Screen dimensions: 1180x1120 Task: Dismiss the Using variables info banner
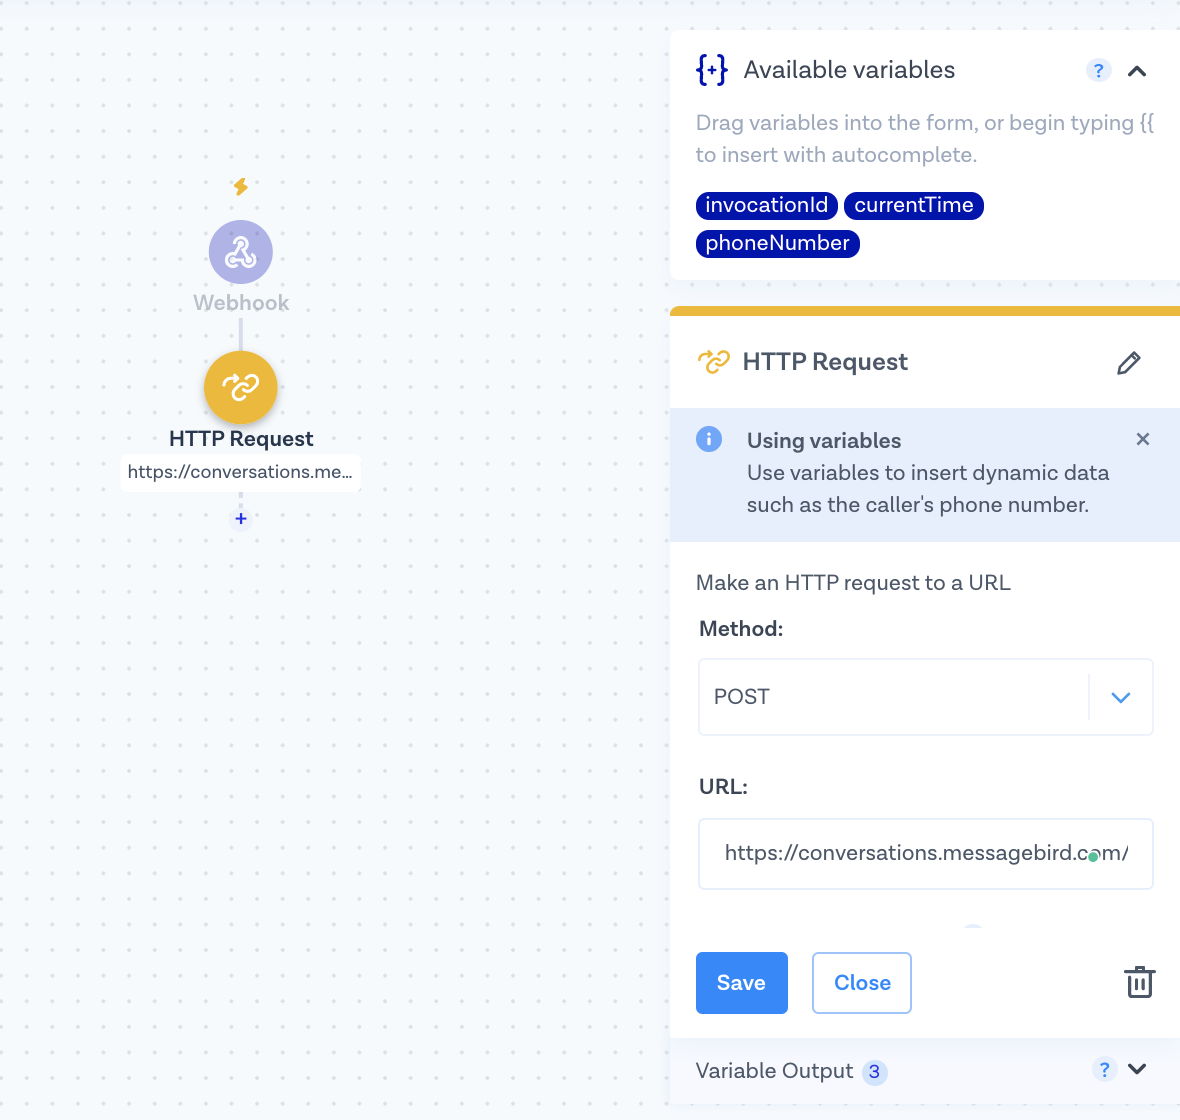1143,439
